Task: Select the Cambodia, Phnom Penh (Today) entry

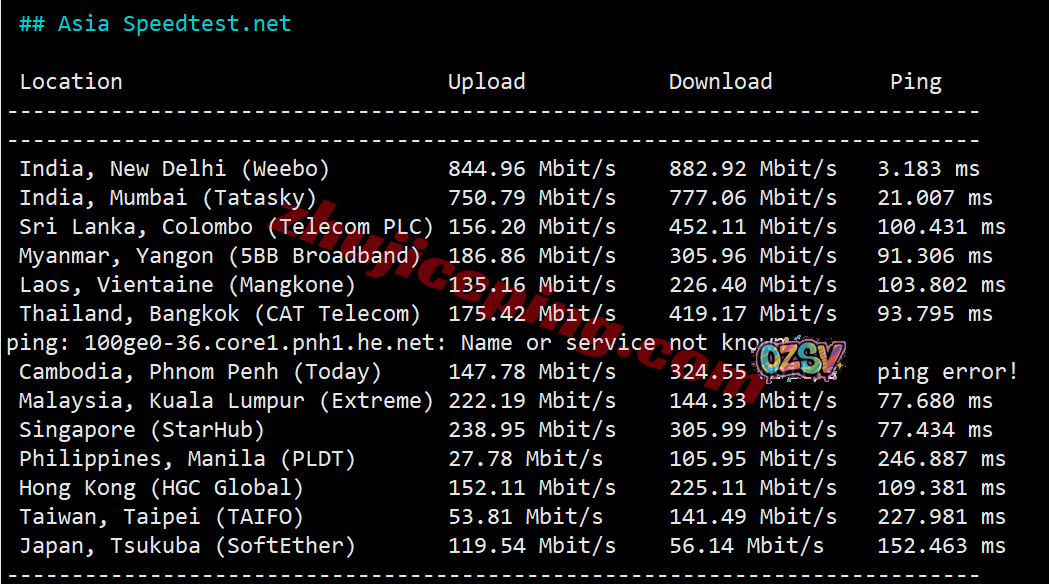Action: (200, 372)
